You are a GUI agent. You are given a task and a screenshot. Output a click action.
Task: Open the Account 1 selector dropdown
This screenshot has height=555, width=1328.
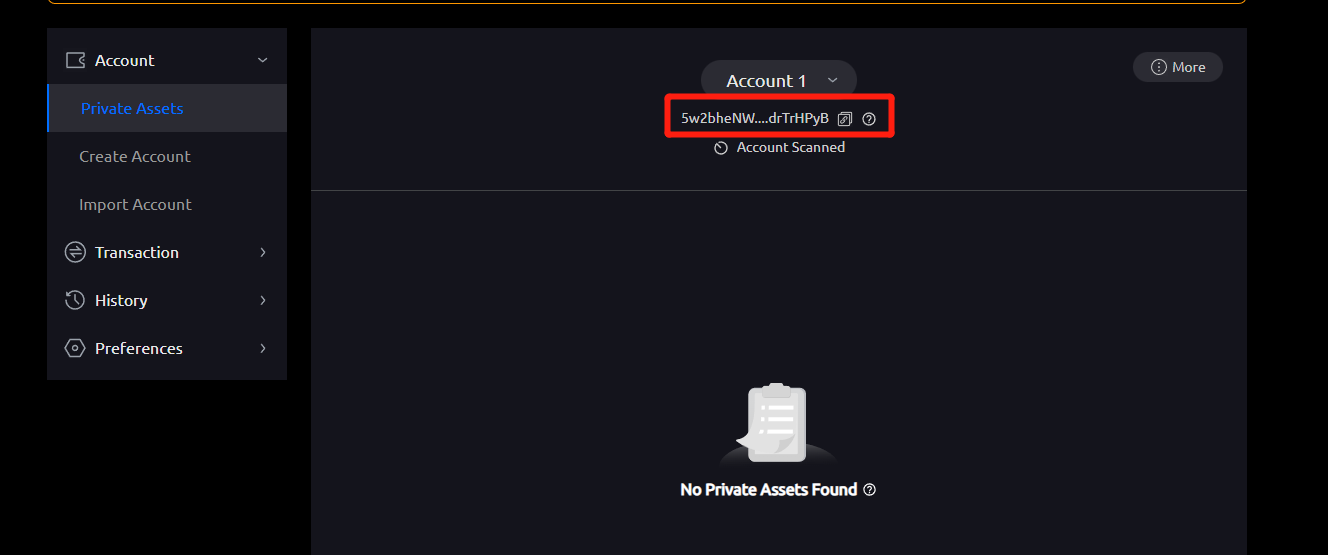click(779, 81)
